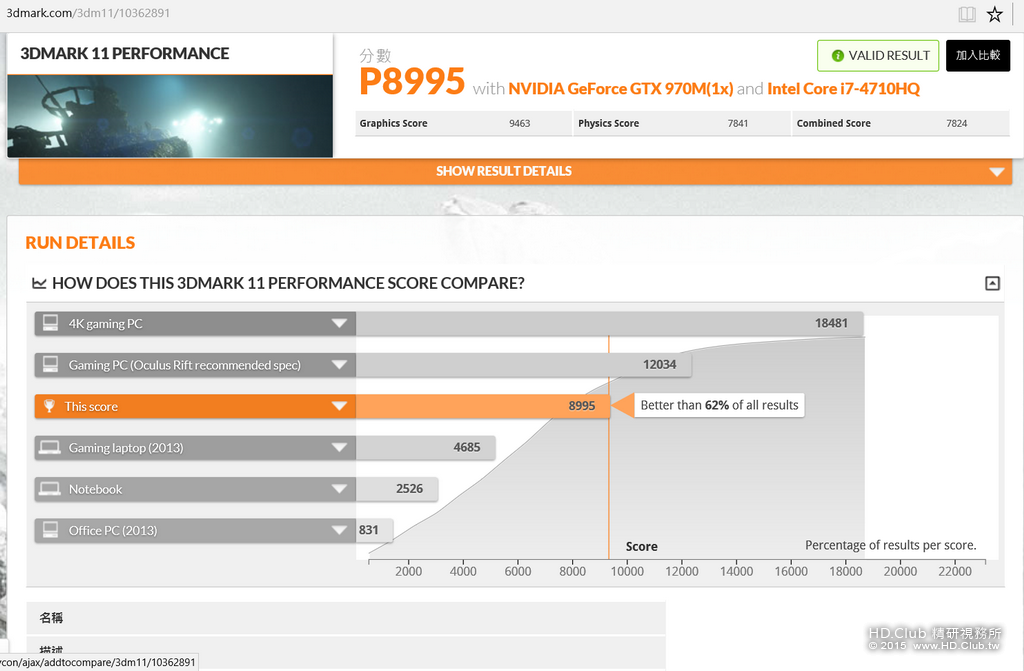Image resolution: width=1024 pixels, height=671 pixels.
Task: Expand Gaming PC Oculus Rift dropdown arrow
Action: [x=339, y=365]
